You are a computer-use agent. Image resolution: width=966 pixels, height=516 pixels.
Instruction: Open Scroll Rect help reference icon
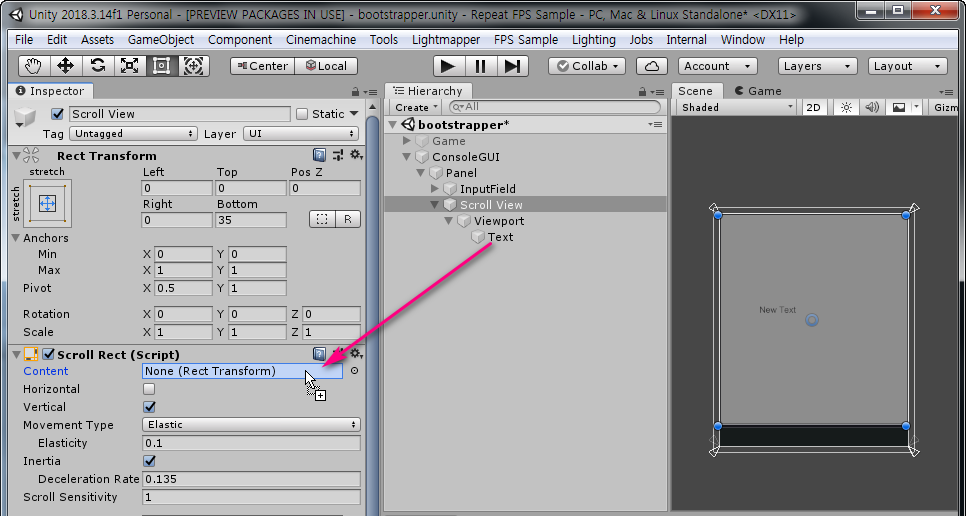[x=319, y=354]
